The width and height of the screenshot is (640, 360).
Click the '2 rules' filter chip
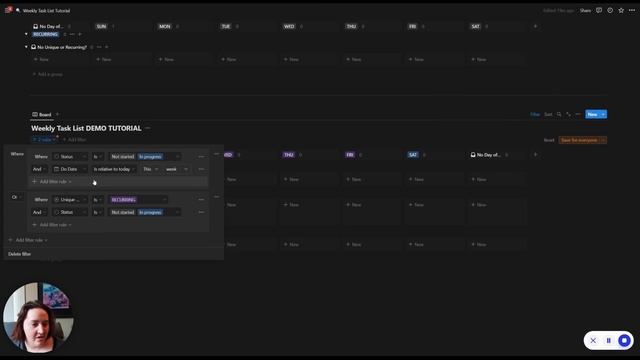click(44, 140)
